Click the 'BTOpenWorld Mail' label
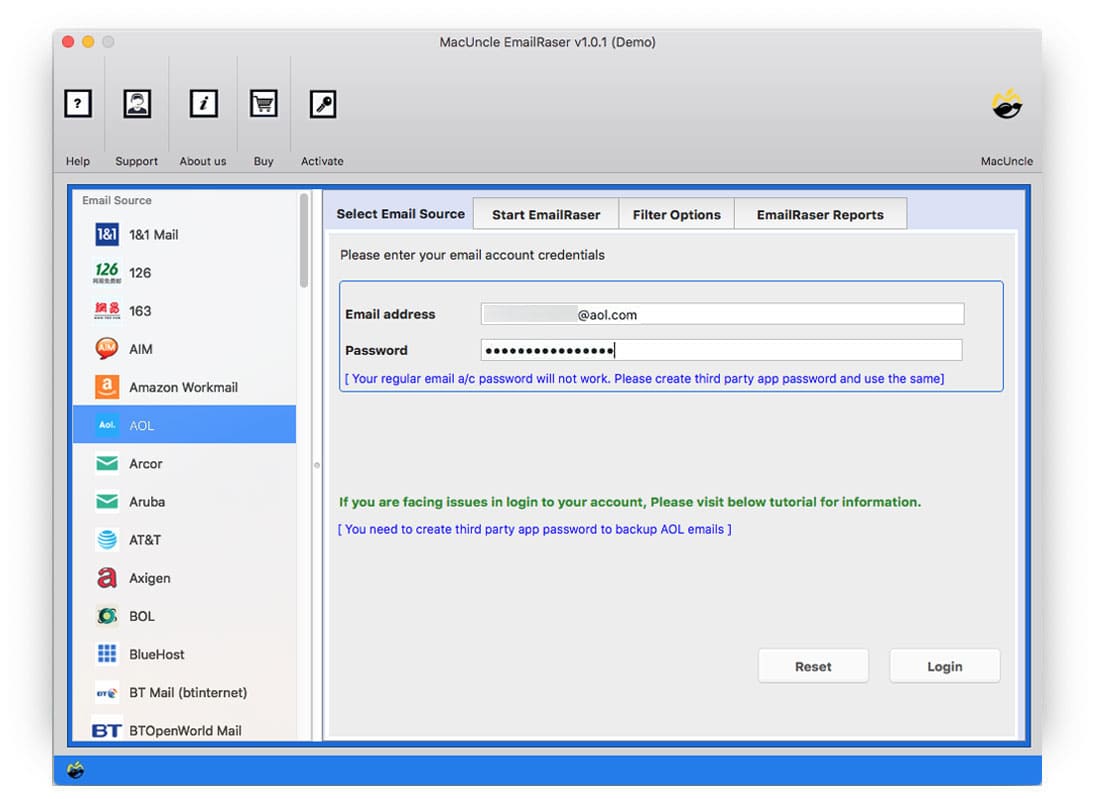Viewport: 1096px width, 799px height. (x=185, y=730)
